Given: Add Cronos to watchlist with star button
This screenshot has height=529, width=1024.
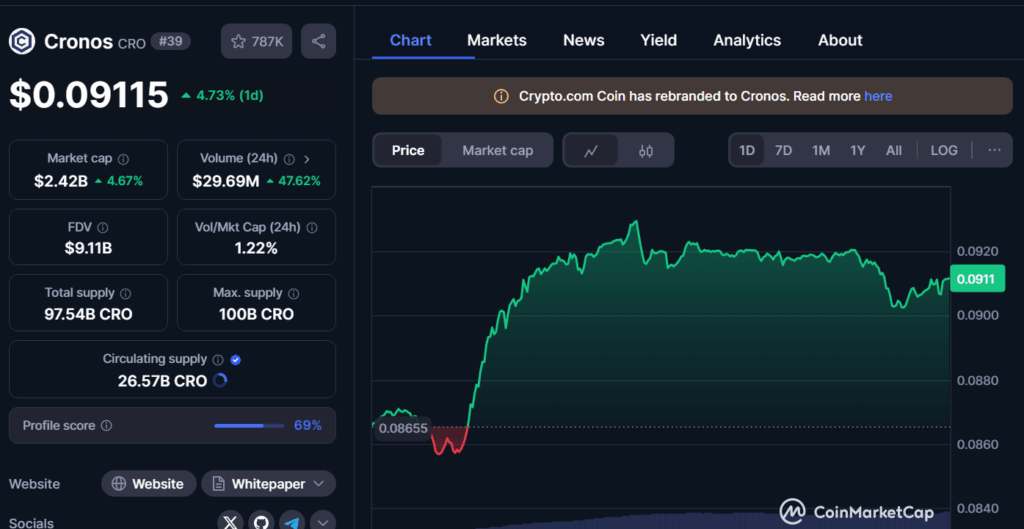Looking at the screenshot, I should click(x=257, y=42).
